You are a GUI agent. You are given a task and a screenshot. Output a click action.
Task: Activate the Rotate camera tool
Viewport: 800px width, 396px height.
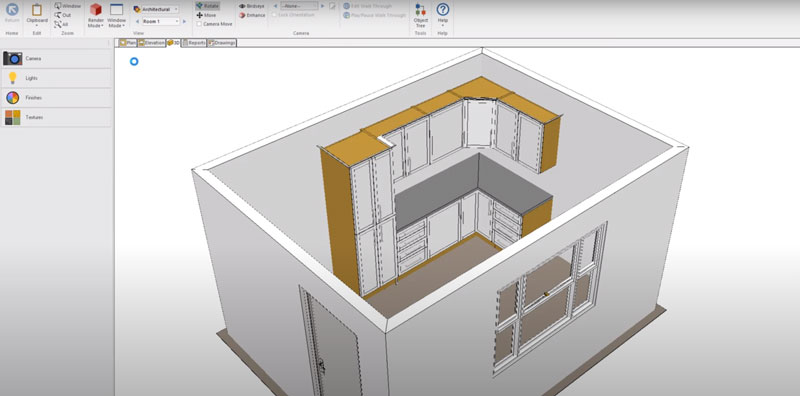[208, 6]
